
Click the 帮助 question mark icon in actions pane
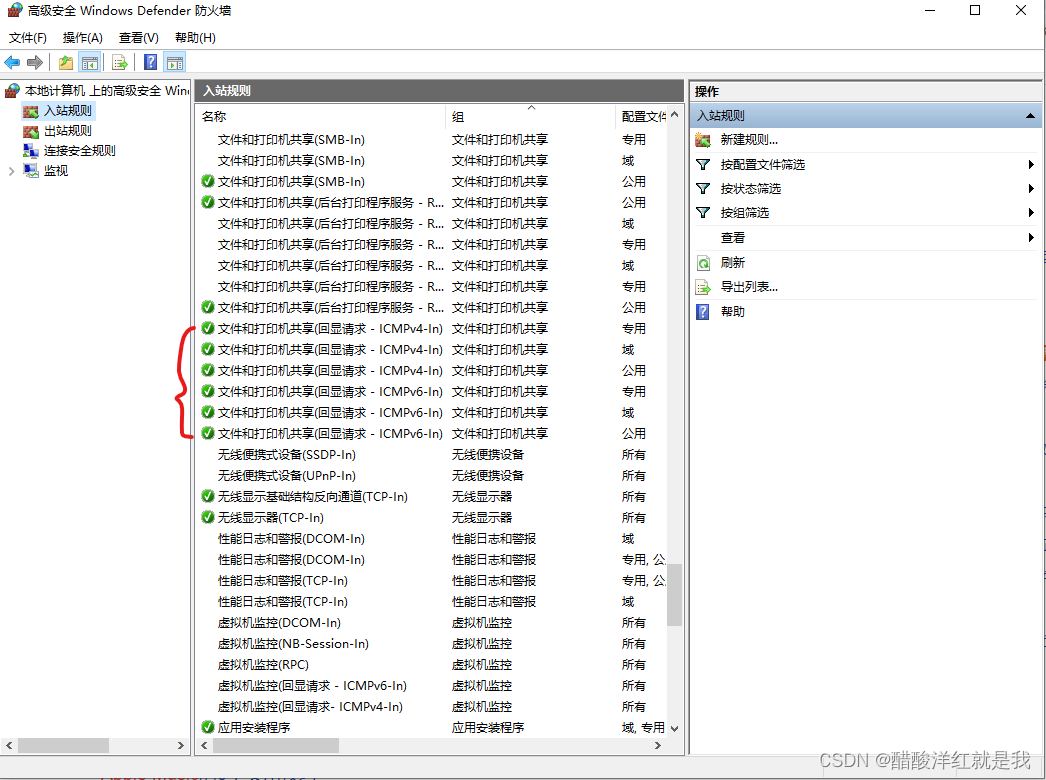click(x=703, y=312)
